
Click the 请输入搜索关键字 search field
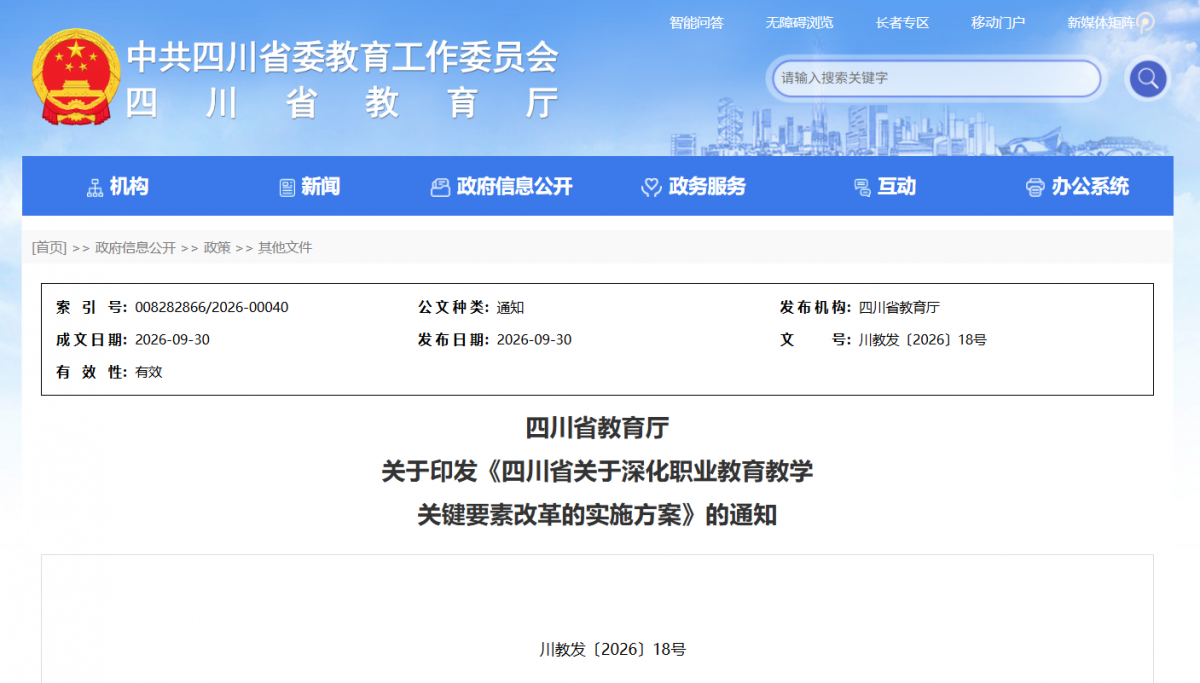pyautogui.click(x=936, y=78)
